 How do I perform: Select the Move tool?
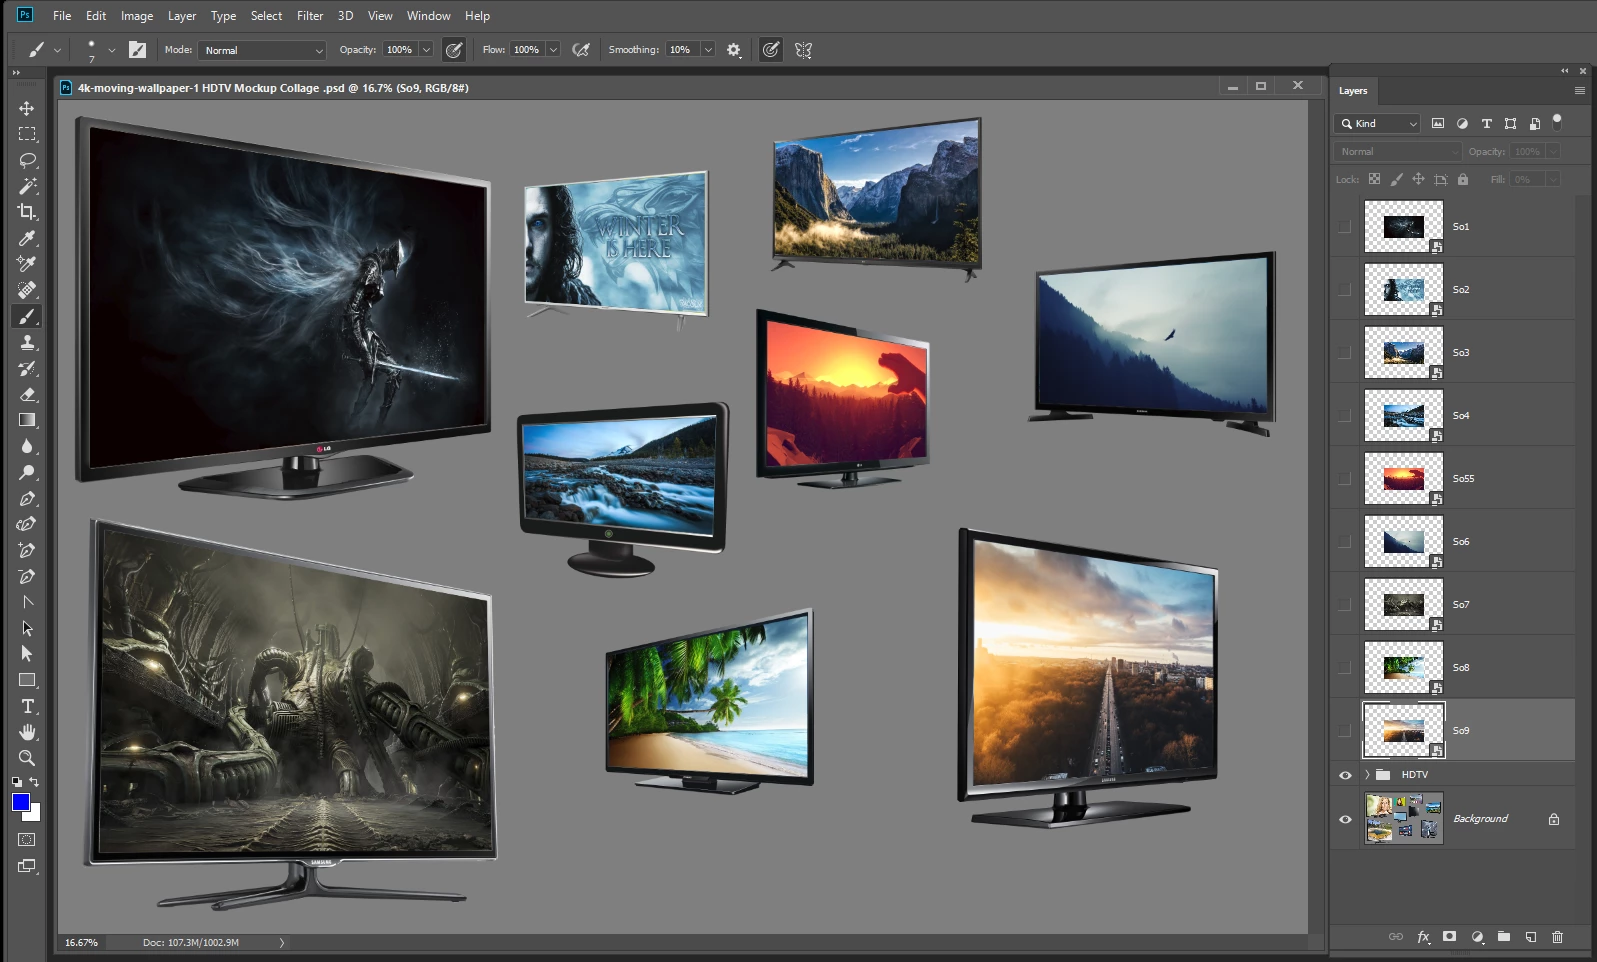tap(27, 108)
